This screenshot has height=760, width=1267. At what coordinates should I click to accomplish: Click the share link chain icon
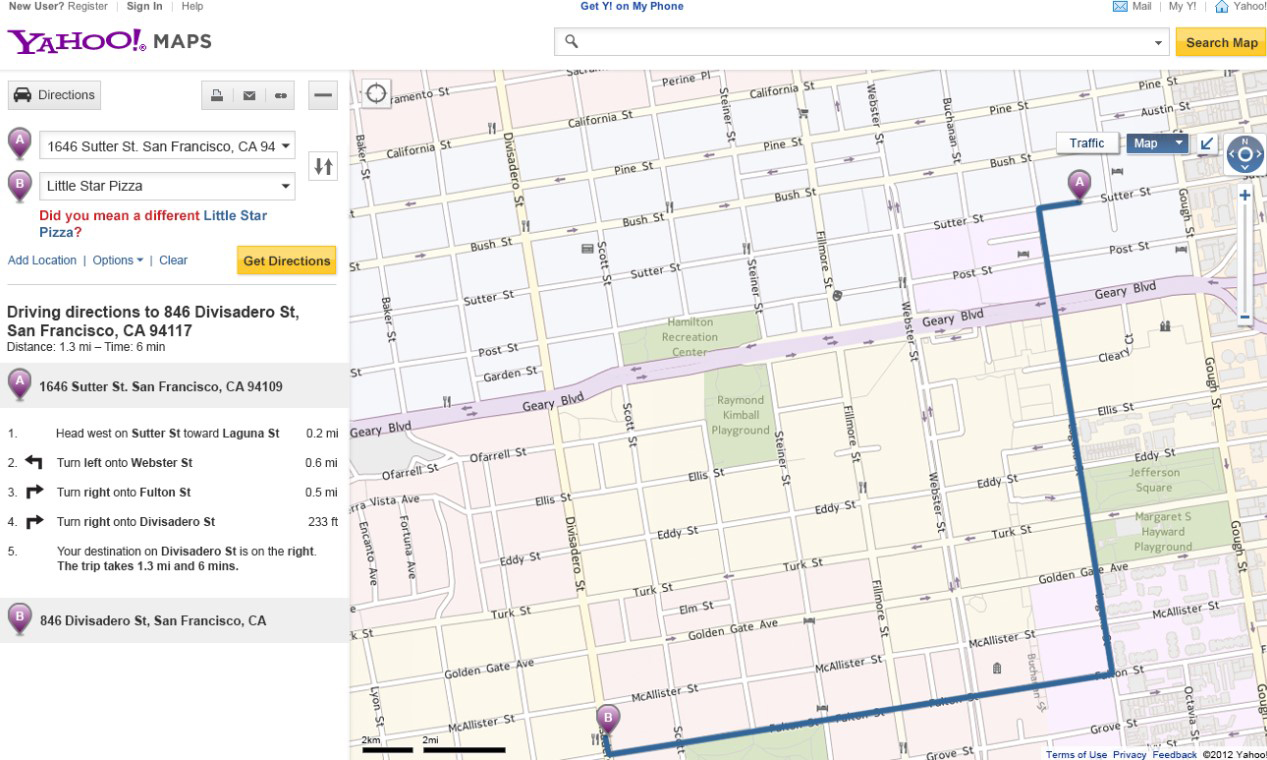click(281, 96)
